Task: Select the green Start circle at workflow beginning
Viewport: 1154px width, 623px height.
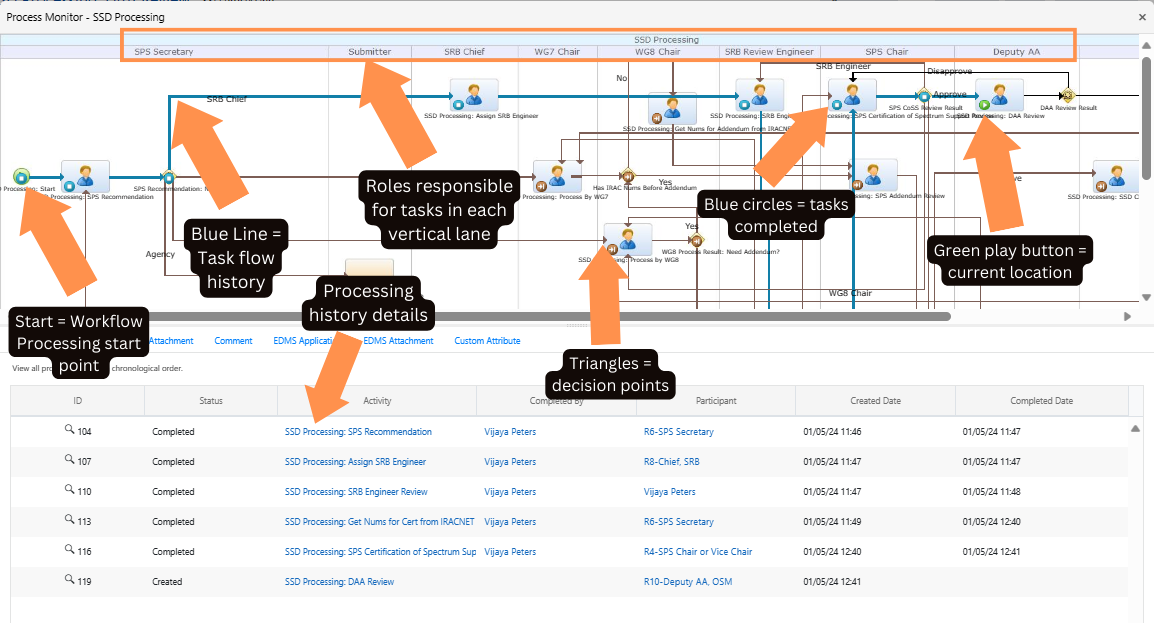Action: point(22,178)
